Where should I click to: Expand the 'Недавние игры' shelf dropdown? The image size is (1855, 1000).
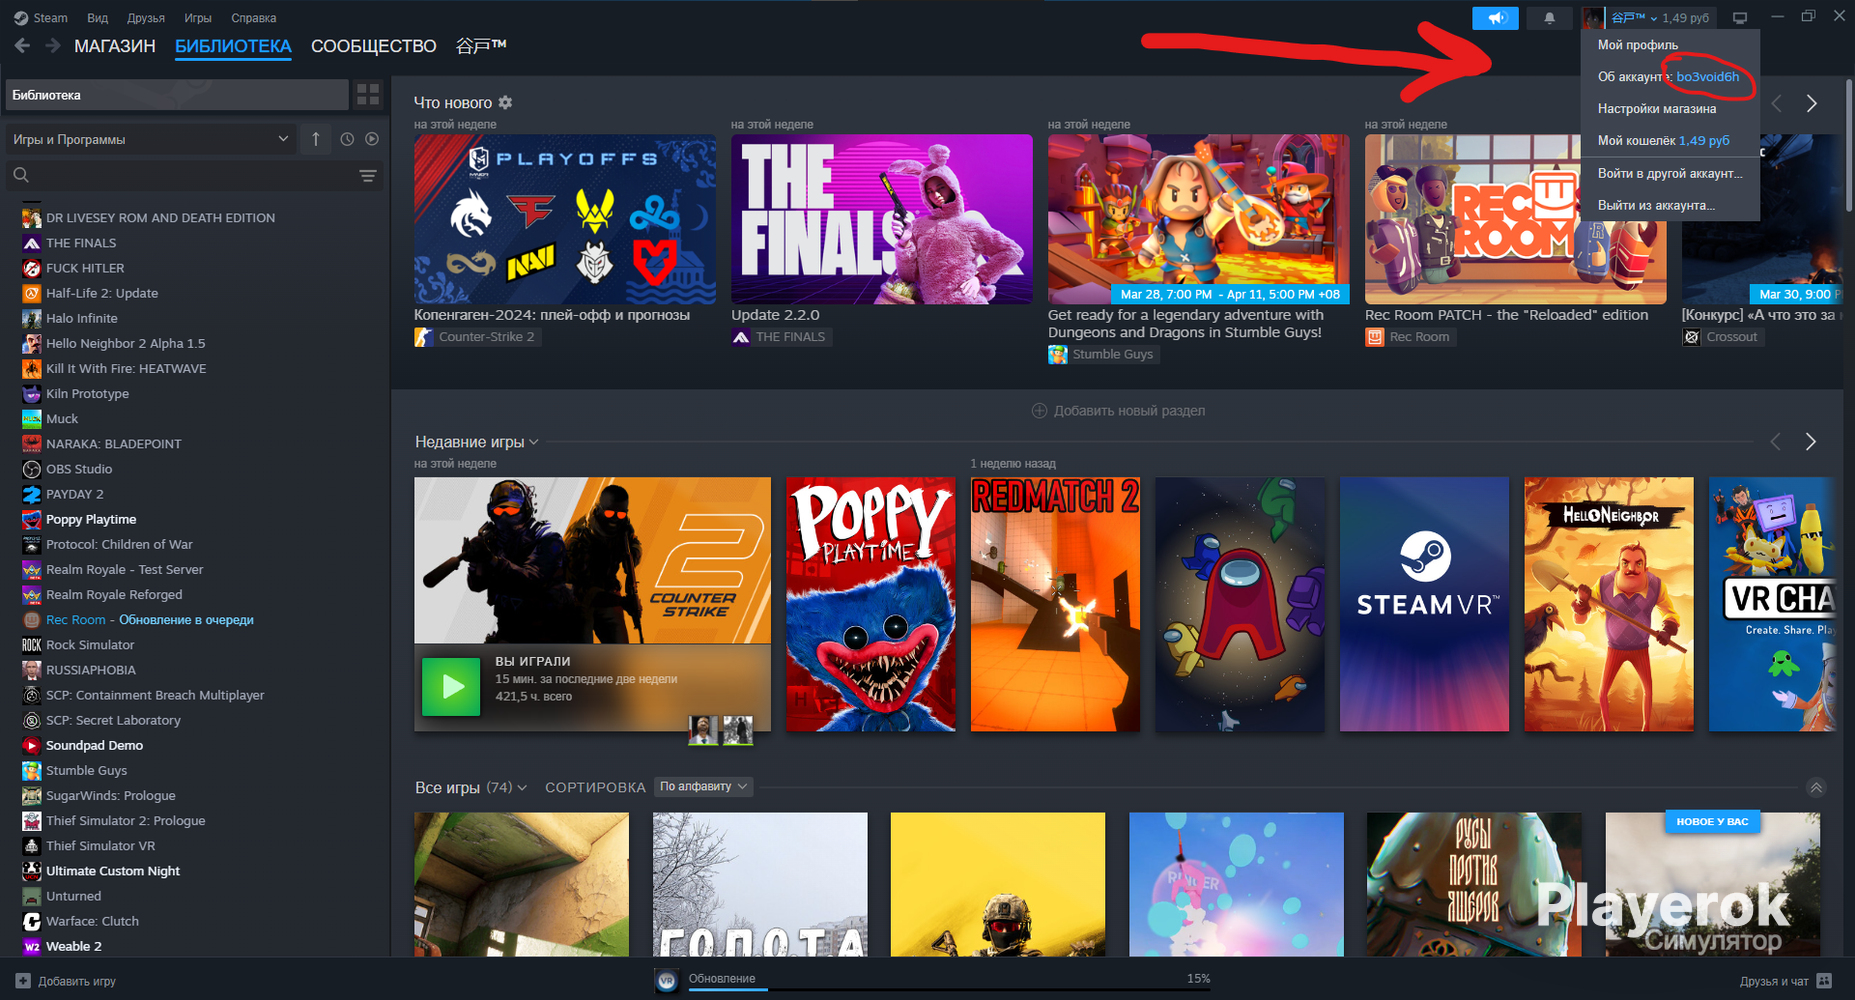coord(477,442)
